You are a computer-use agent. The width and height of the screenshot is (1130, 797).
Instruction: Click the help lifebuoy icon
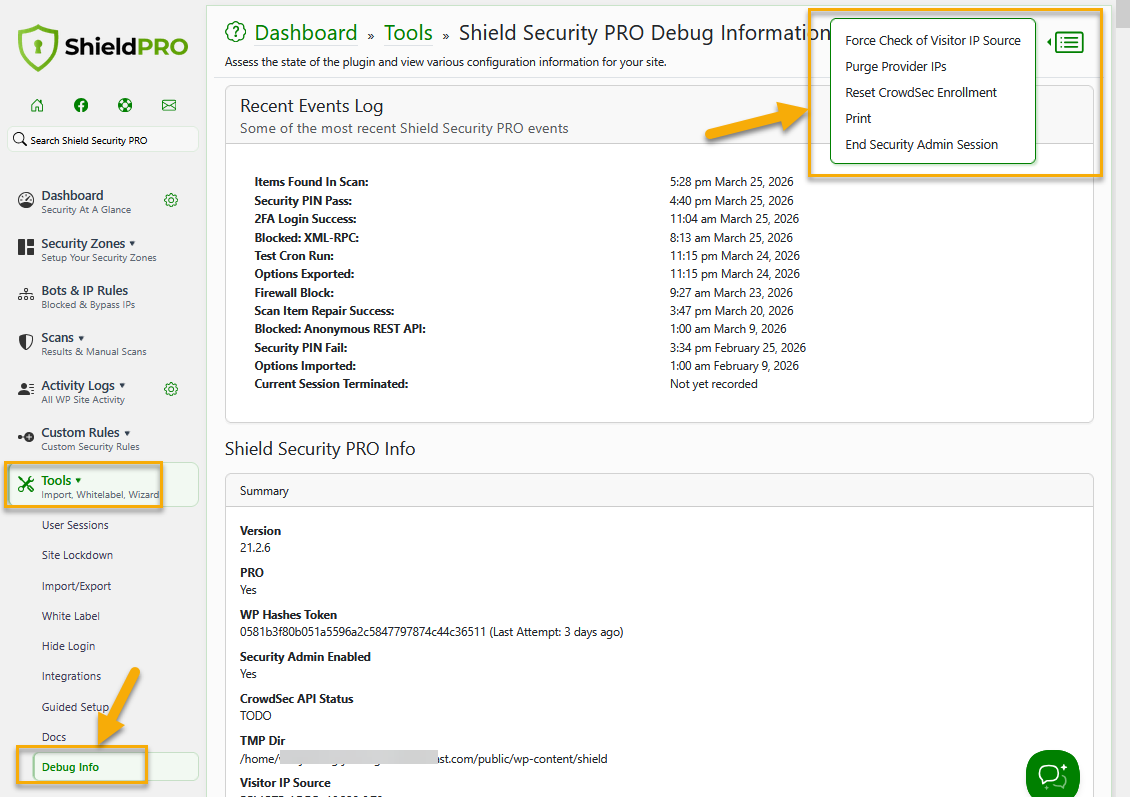tap(125, 105)
